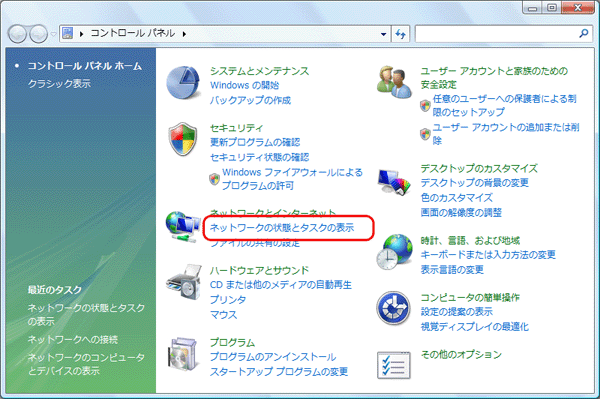Viewport: 600px width, 399px height.
Task: Open マウス link
Action: pos(223,315)
